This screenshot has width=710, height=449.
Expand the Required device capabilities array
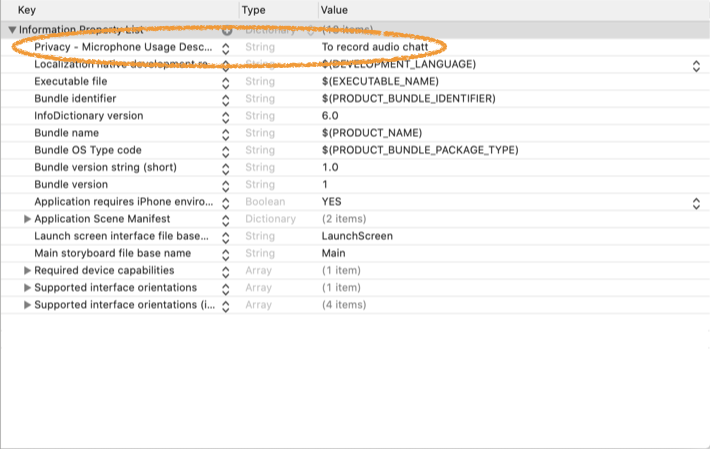pyautogui.click(x=28, y=270)
